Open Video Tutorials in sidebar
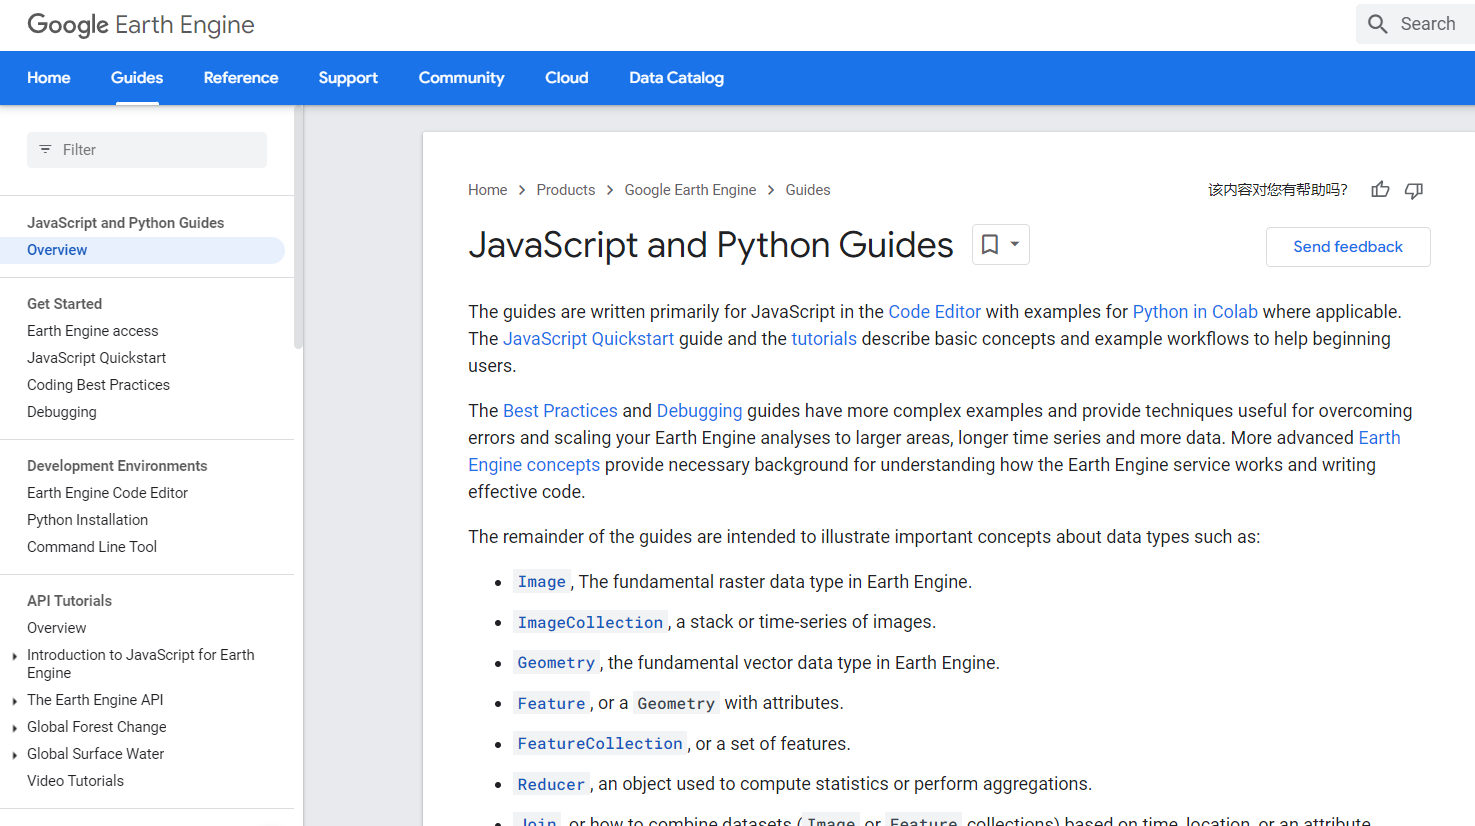This screenshot has height=826, width=1475. click(75, 781)
